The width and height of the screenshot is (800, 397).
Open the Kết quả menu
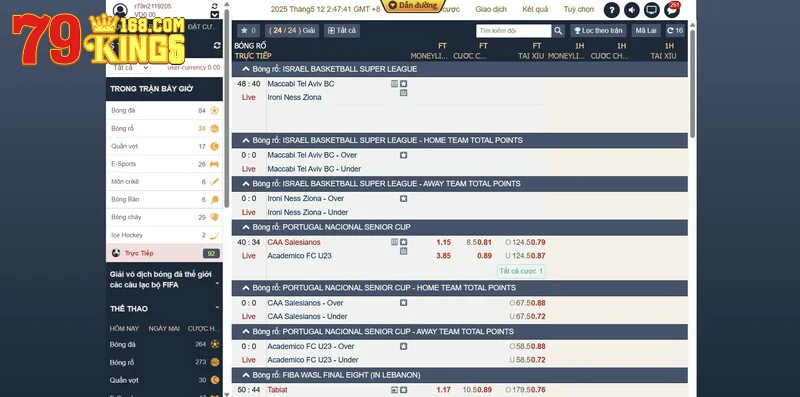[535, 9]
